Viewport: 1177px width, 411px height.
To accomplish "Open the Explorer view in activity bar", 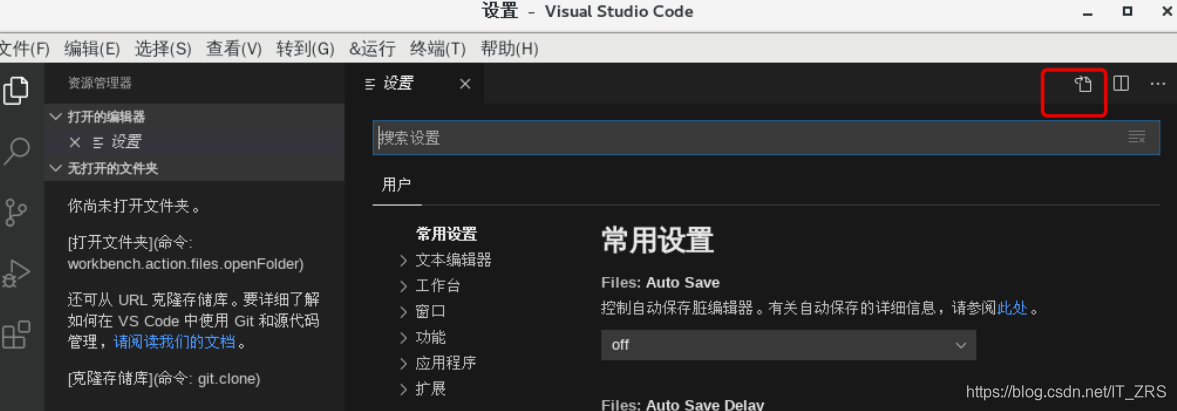I will point(17,90).
